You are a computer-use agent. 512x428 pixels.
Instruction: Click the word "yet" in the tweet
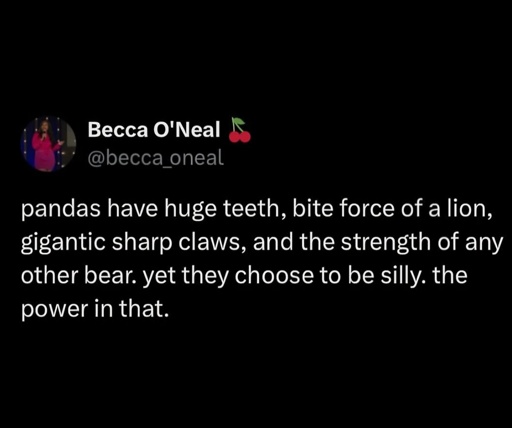tap(159, 277)
